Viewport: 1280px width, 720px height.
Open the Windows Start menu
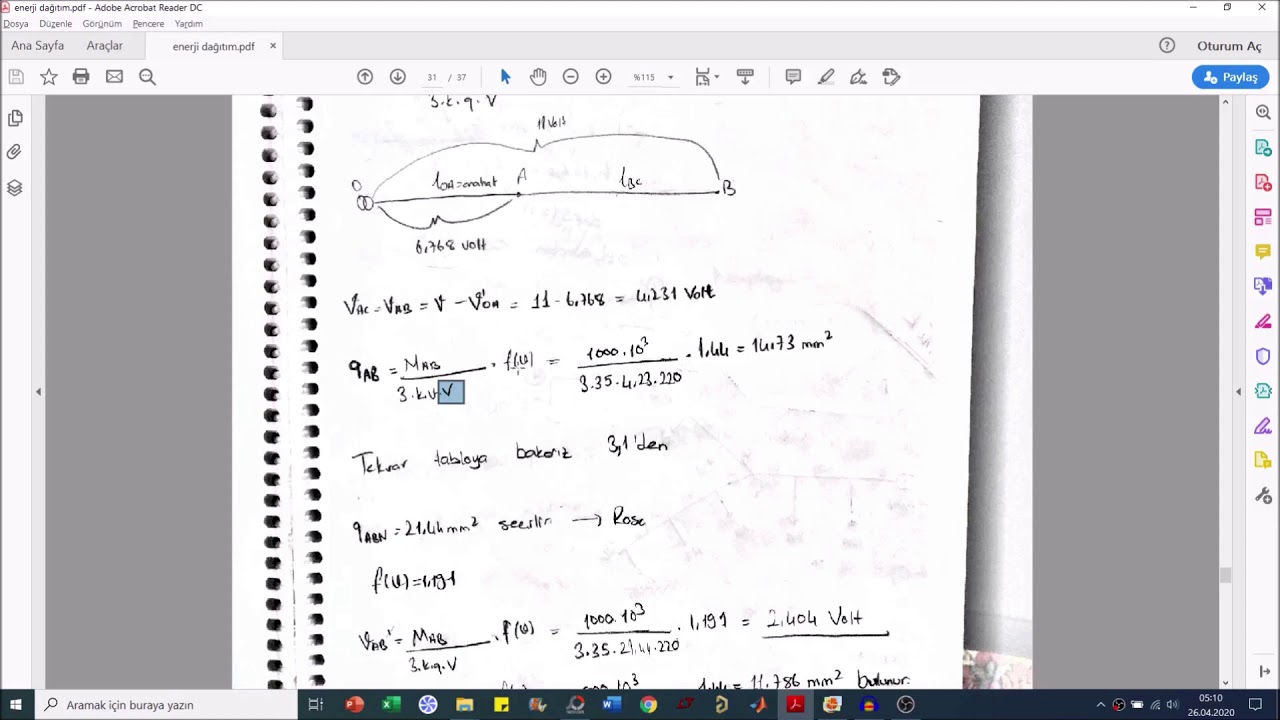[x=16, y=705]
